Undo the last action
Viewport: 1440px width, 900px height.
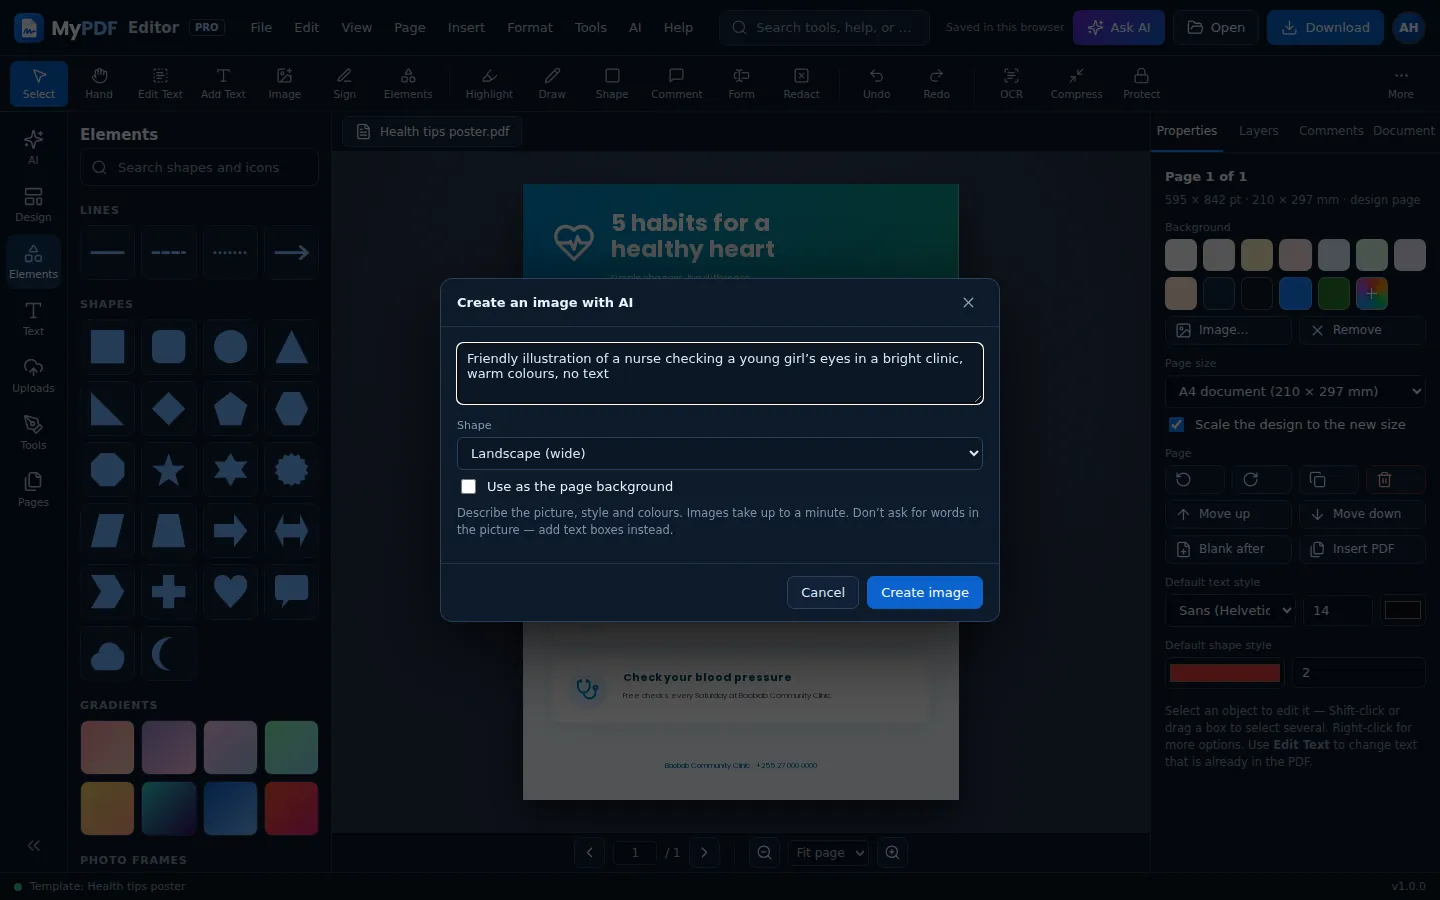(877, 83)
